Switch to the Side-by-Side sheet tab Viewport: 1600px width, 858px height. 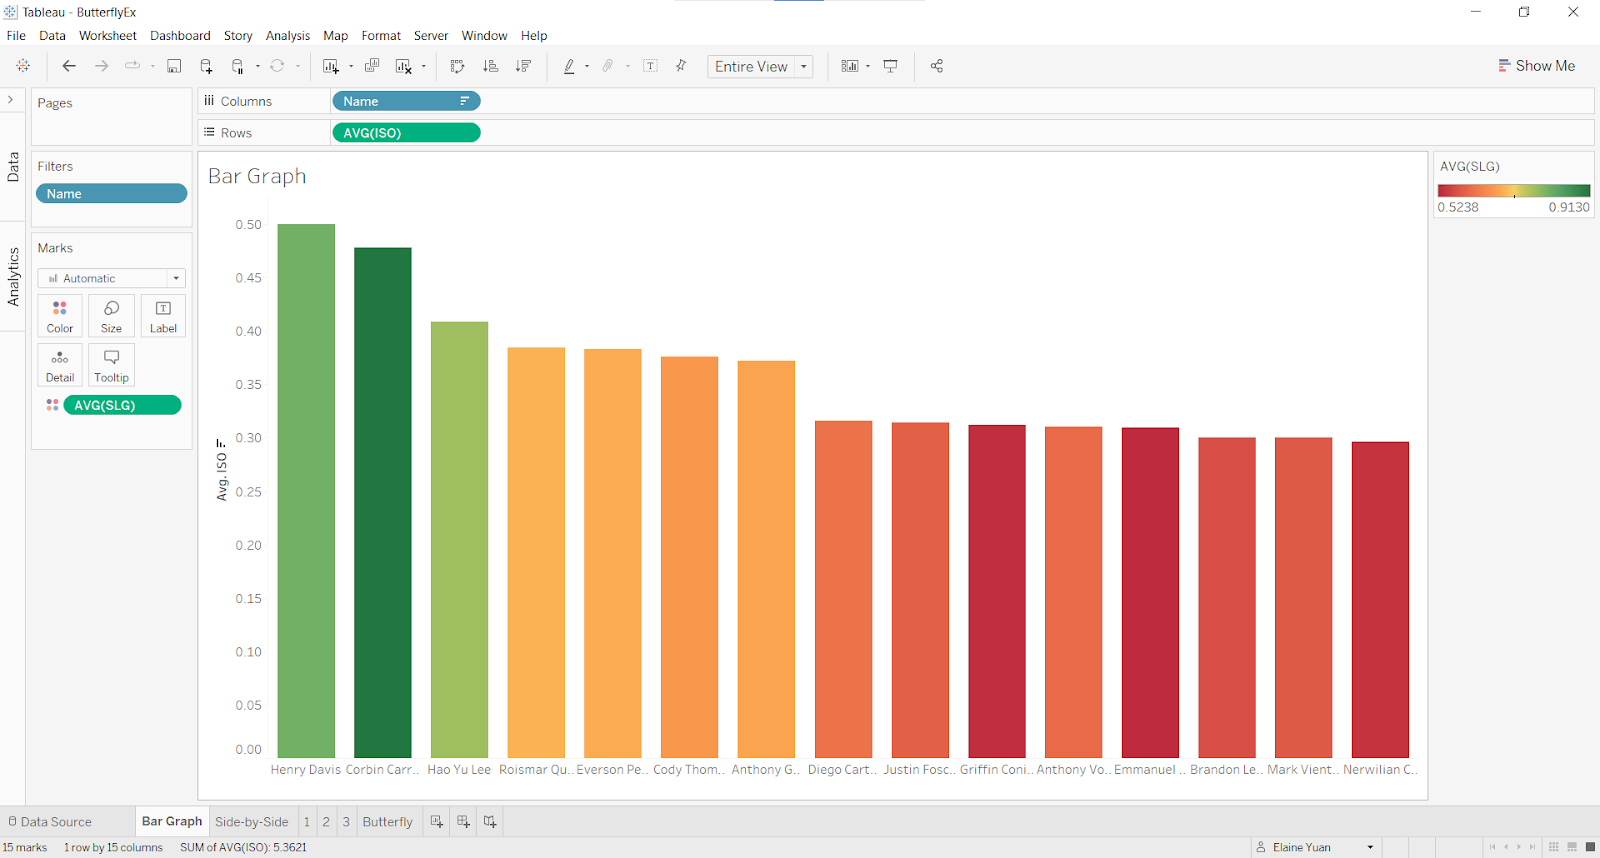(252, 822)
